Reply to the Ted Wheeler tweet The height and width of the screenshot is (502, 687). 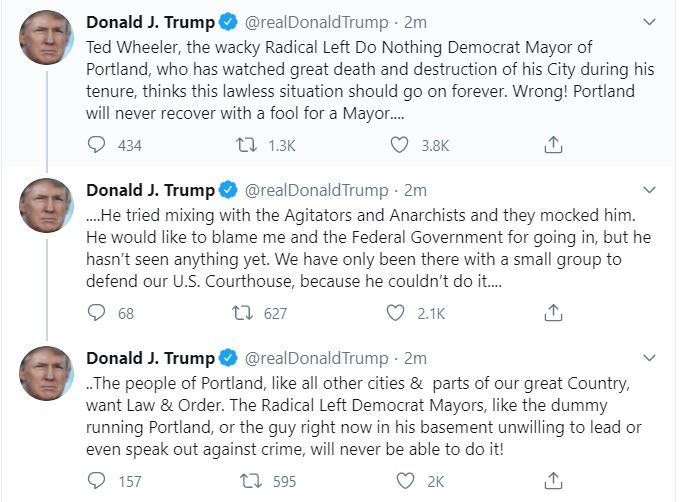[x=97, y=145]
